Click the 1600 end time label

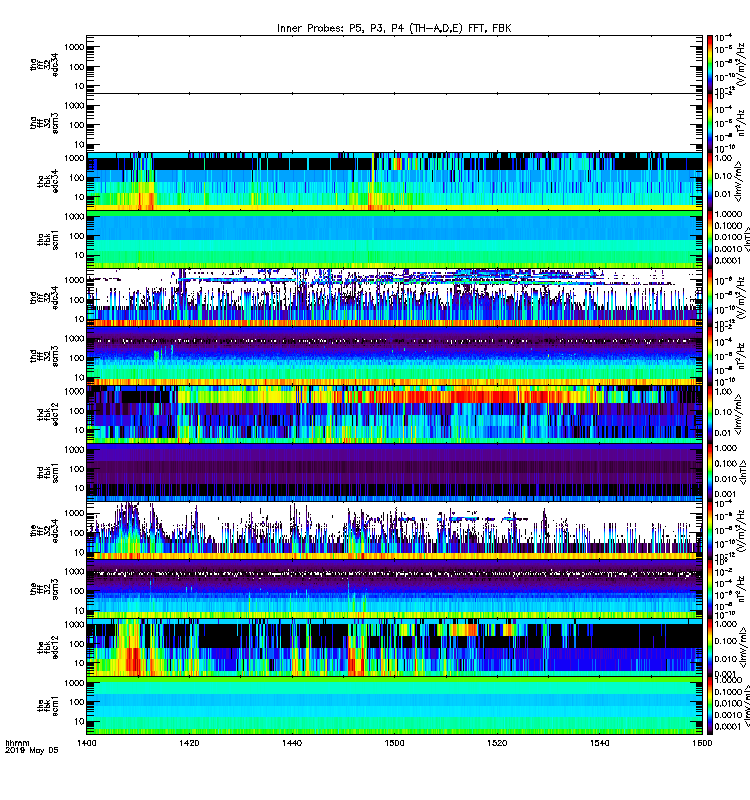coord(702,743)
